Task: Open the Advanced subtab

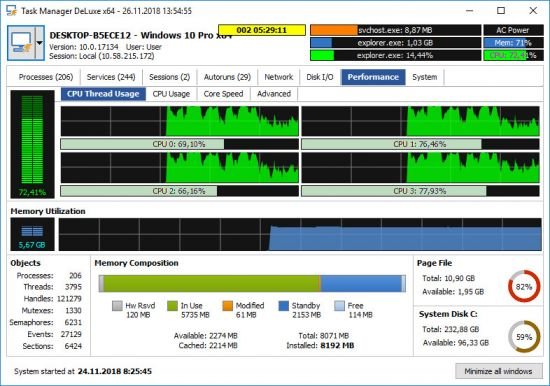Action: coord(274,94)
